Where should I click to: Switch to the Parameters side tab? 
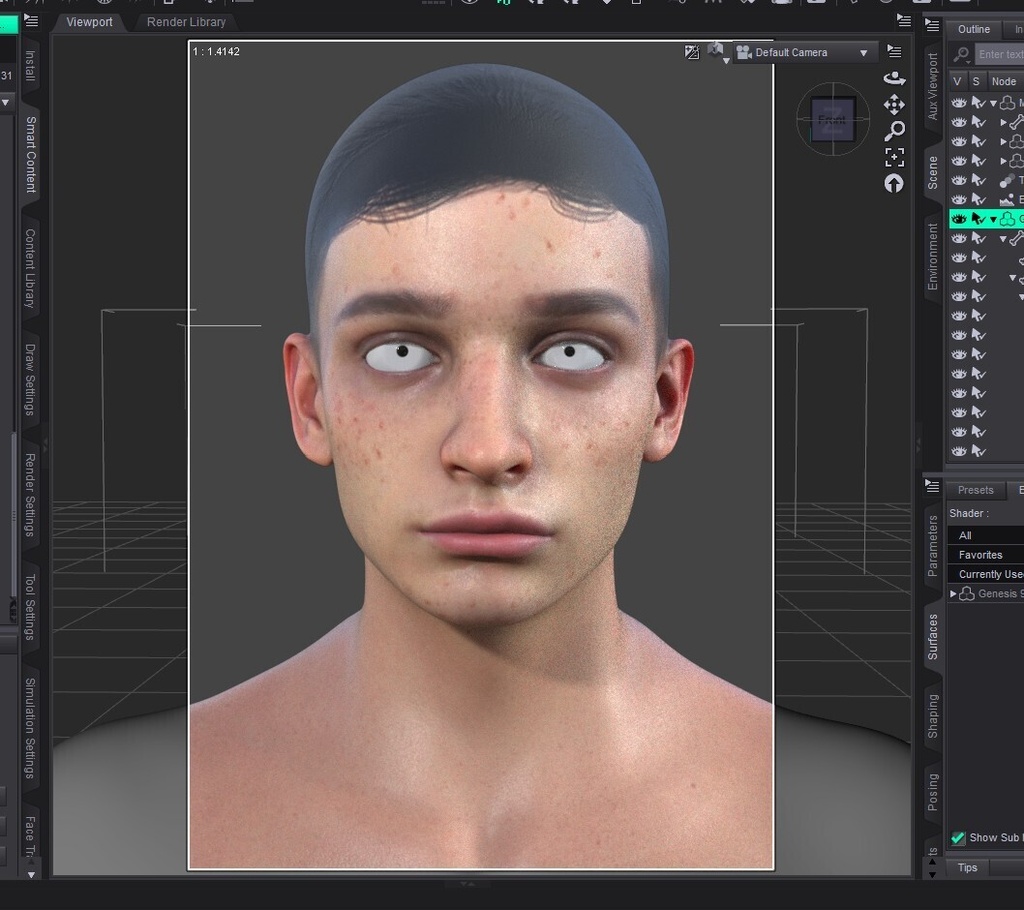(x=933, y=546)
